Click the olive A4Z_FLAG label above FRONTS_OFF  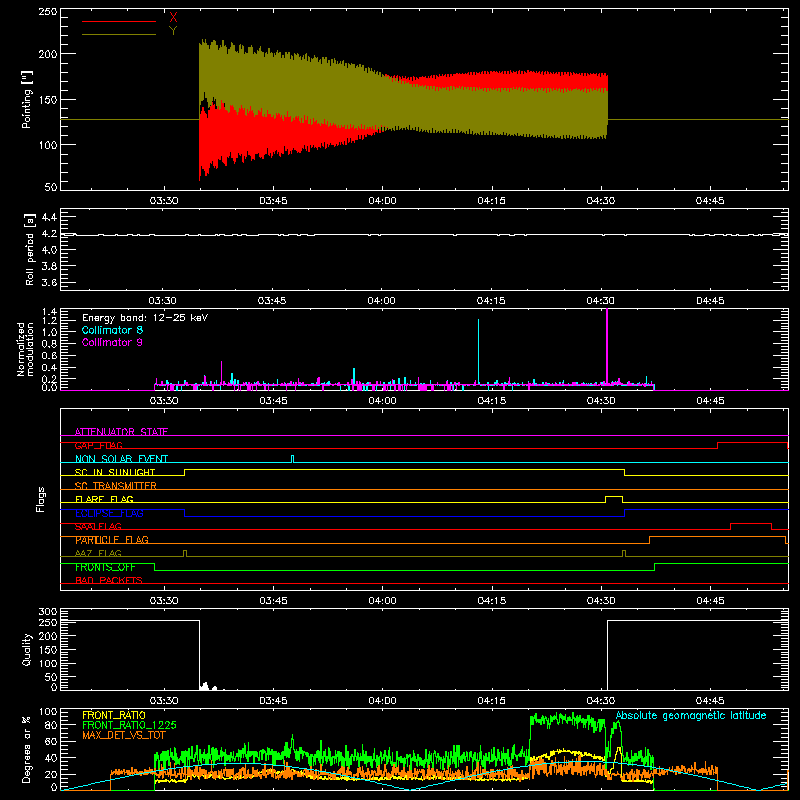click(x=98, y=553)
